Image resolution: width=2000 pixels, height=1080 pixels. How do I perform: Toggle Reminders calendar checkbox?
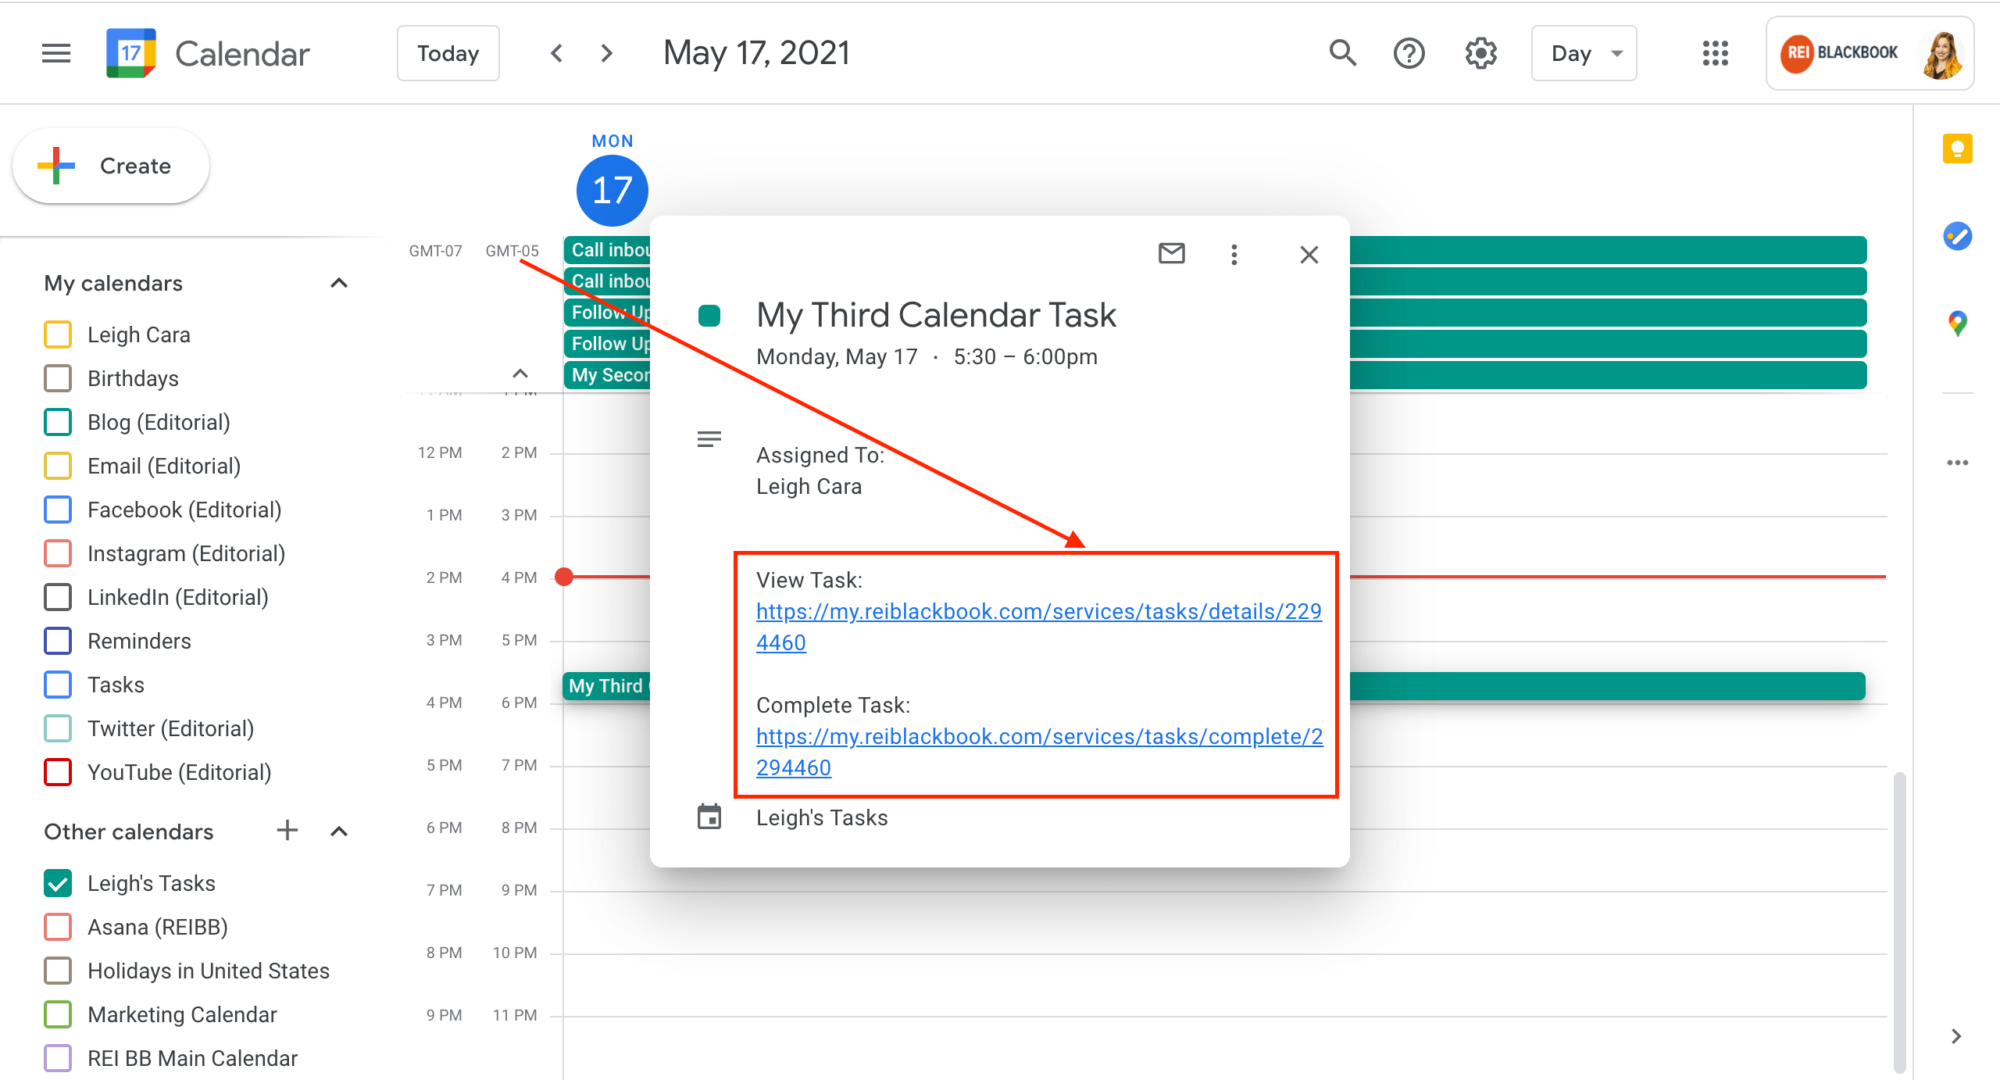point(58,641)
